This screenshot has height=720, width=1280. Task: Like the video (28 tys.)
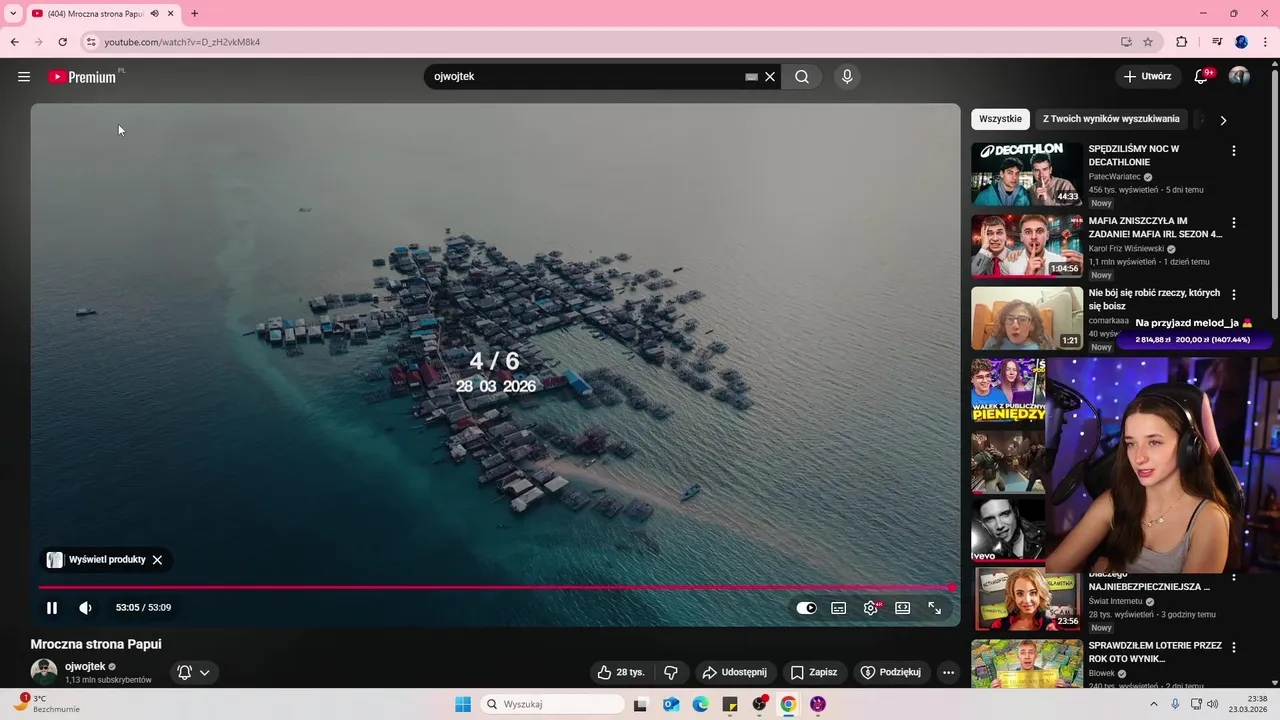pos(621,672)
